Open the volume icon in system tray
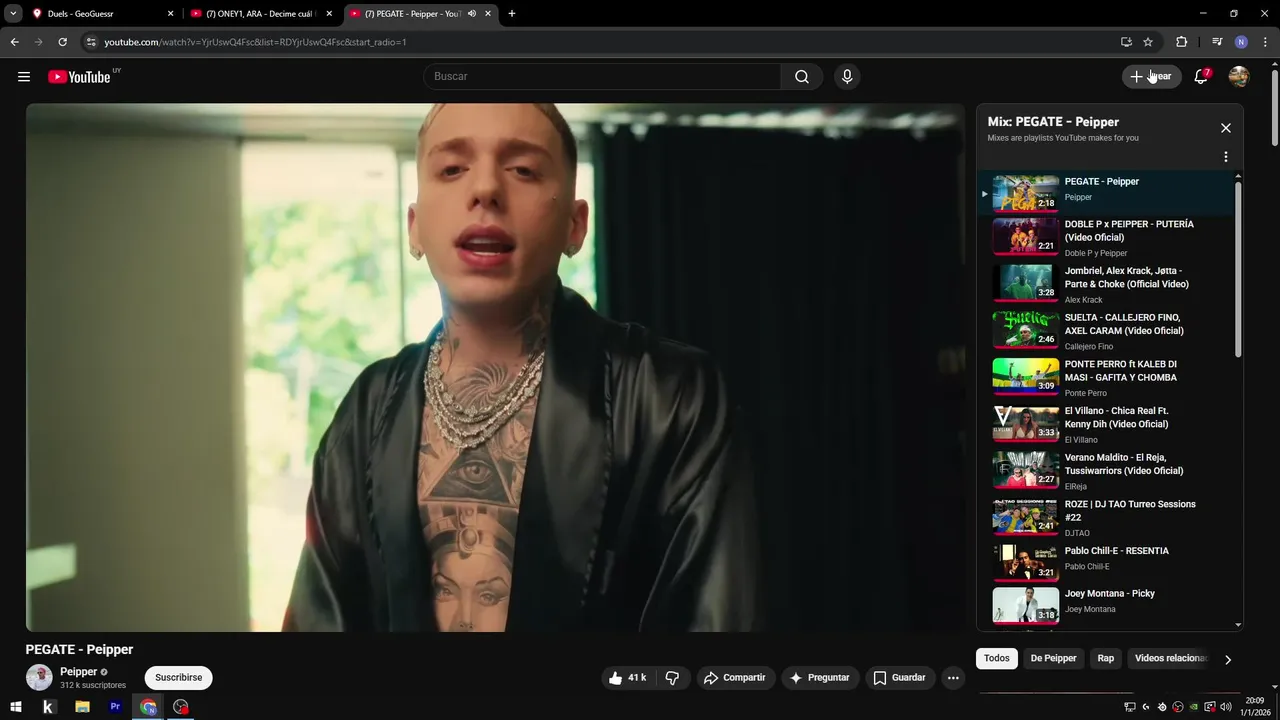 pyautogui.click(x=1226, y=707)
